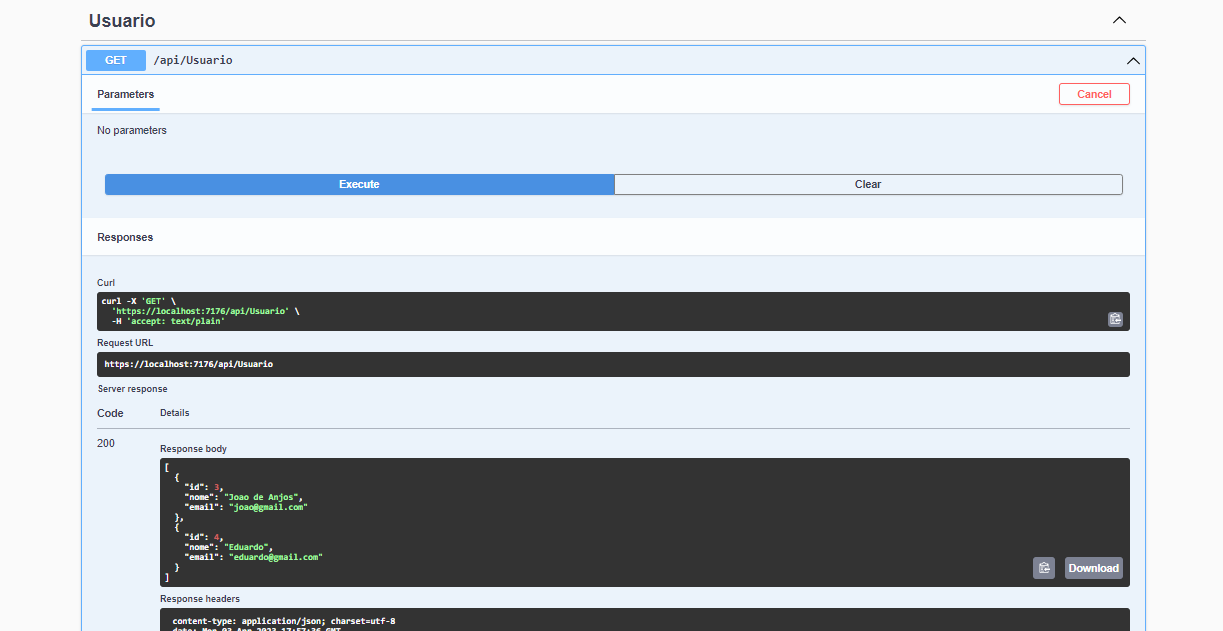1223x631 pixels.
Task: Select the Server response label
Action: coord(133,388)
